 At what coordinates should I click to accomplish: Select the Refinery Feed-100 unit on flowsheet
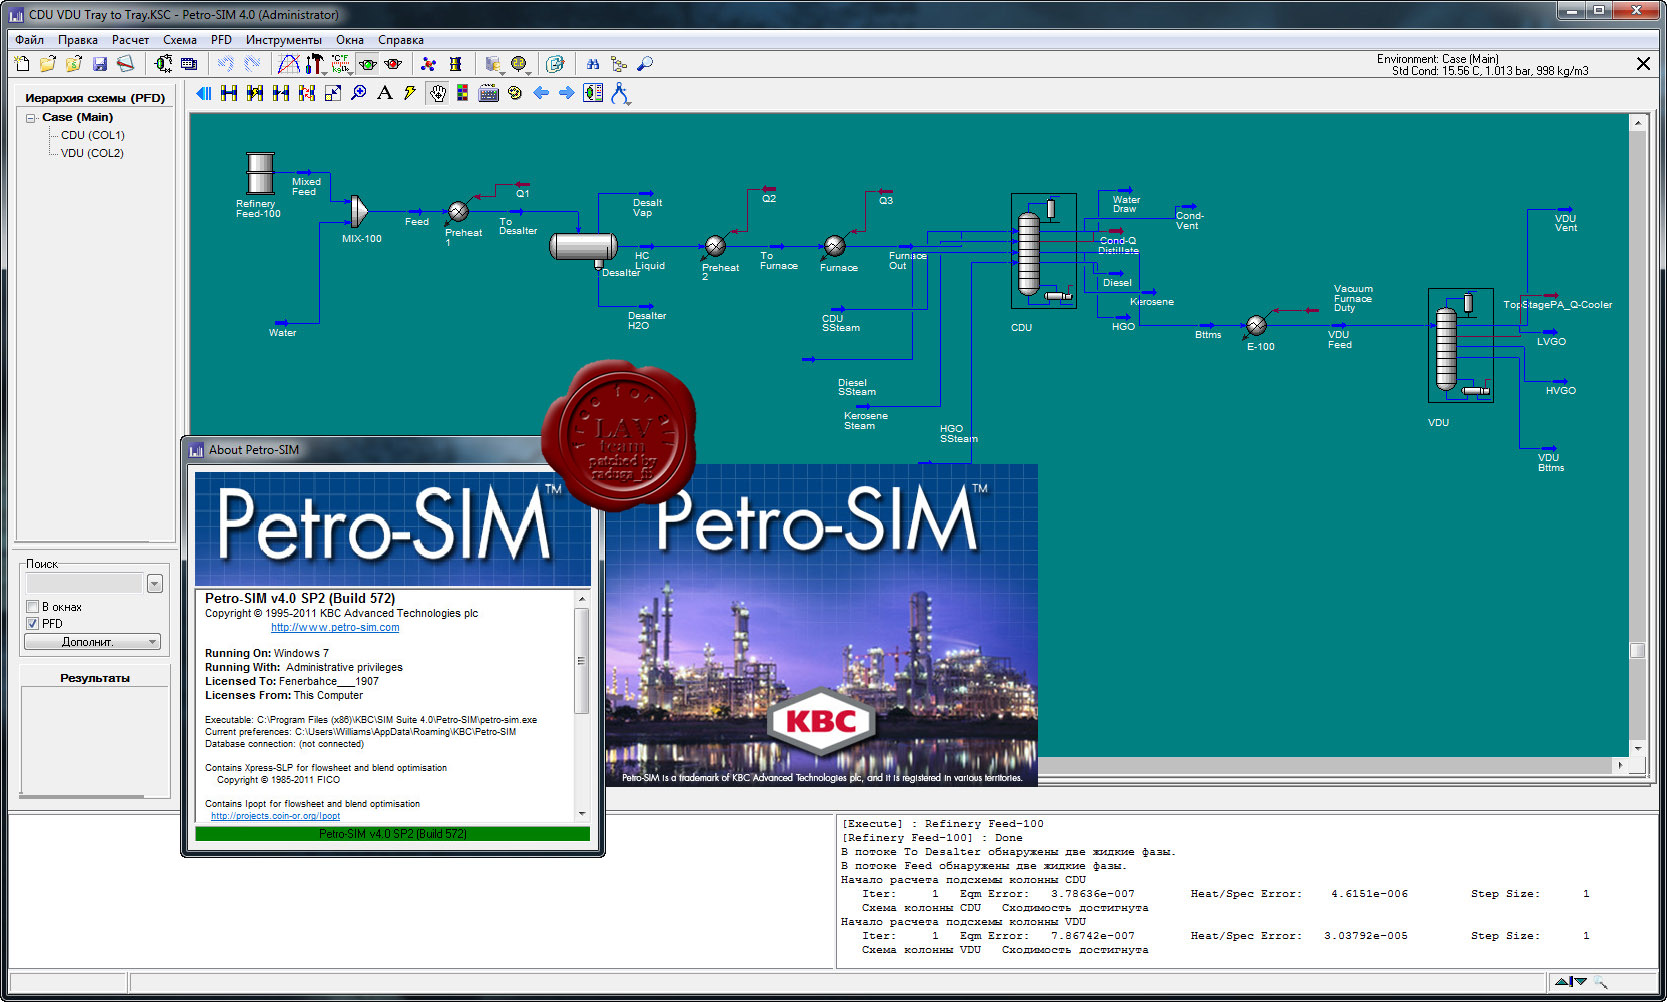click(x=260, y=173)
